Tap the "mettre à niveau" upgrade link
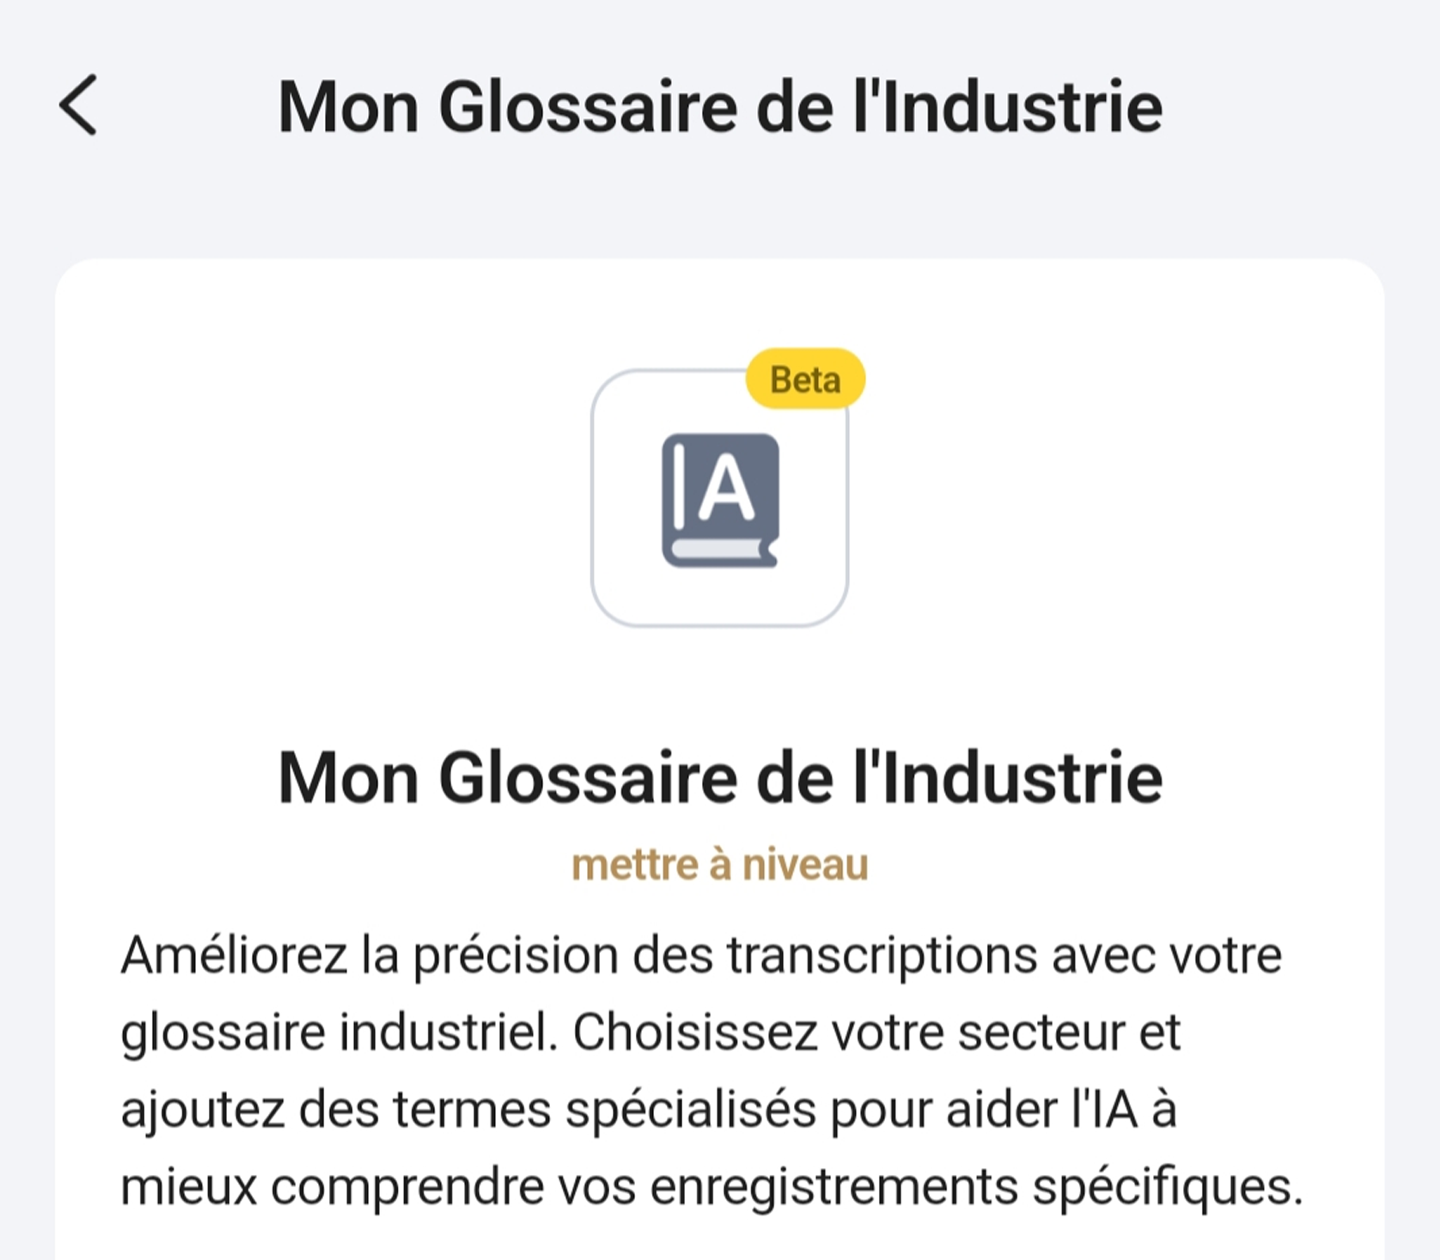1440x1260 pixels. pos(719,865)
